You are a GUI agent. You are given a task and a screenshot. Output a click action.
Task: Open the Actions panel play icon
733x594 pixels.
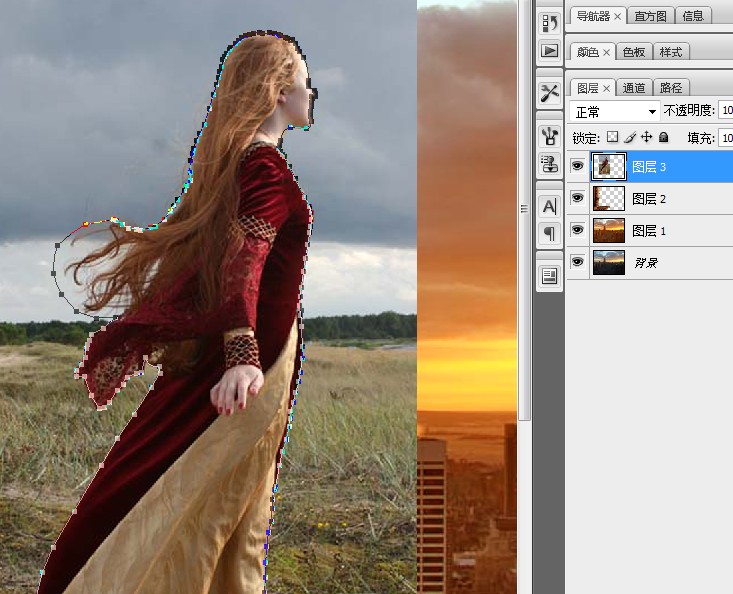549,50
